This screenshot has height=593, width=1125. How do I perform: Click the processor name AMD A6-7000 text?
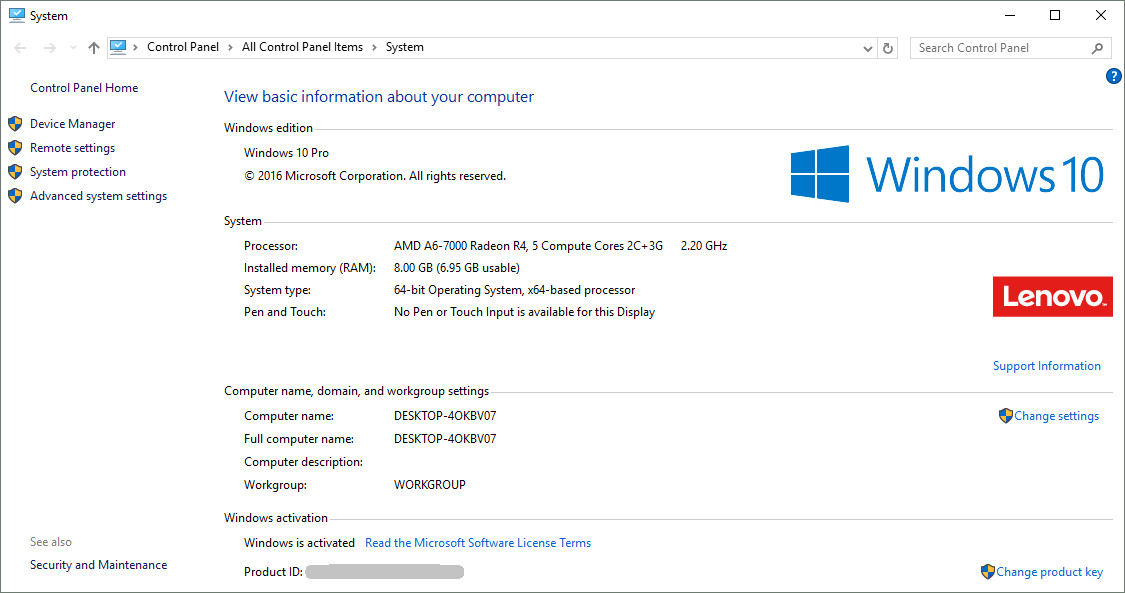click(x=528, y=245)
